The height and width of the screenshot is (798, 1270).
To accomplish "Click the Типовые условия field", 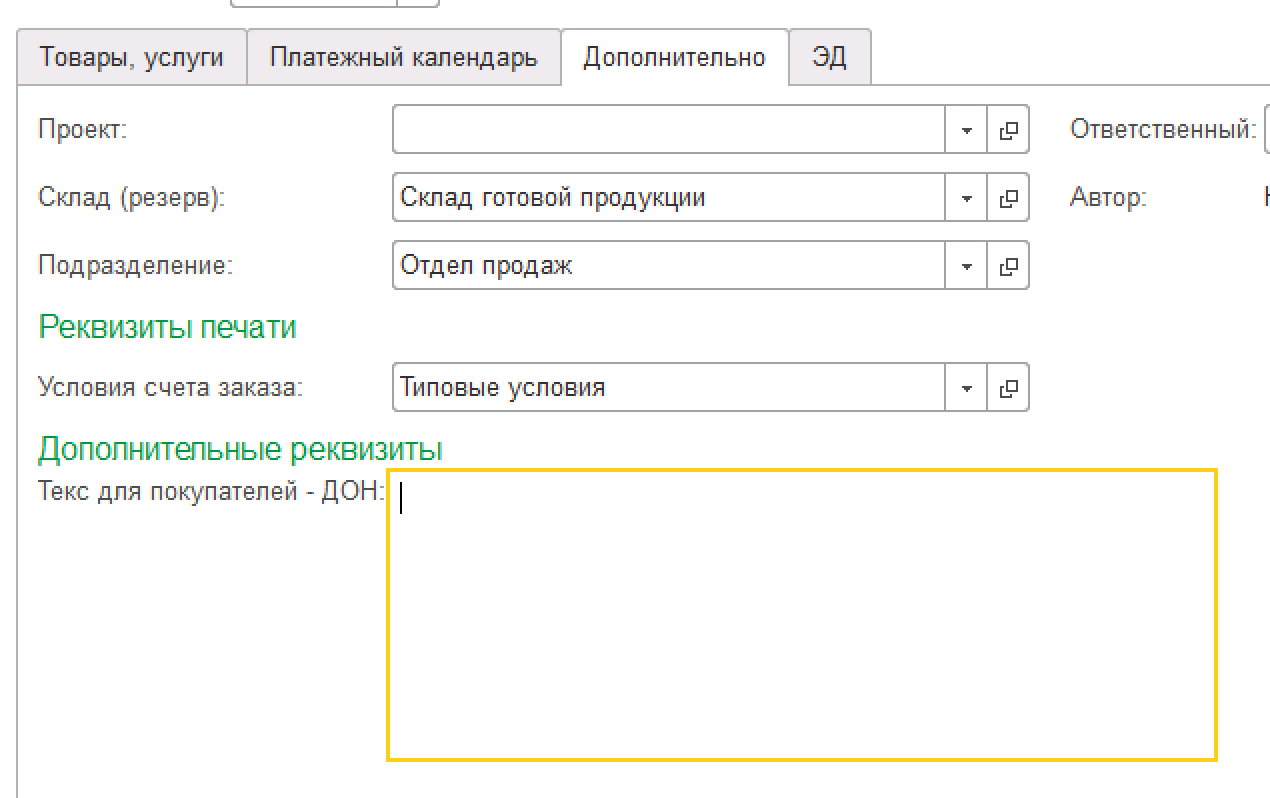I will pos(668,387).
